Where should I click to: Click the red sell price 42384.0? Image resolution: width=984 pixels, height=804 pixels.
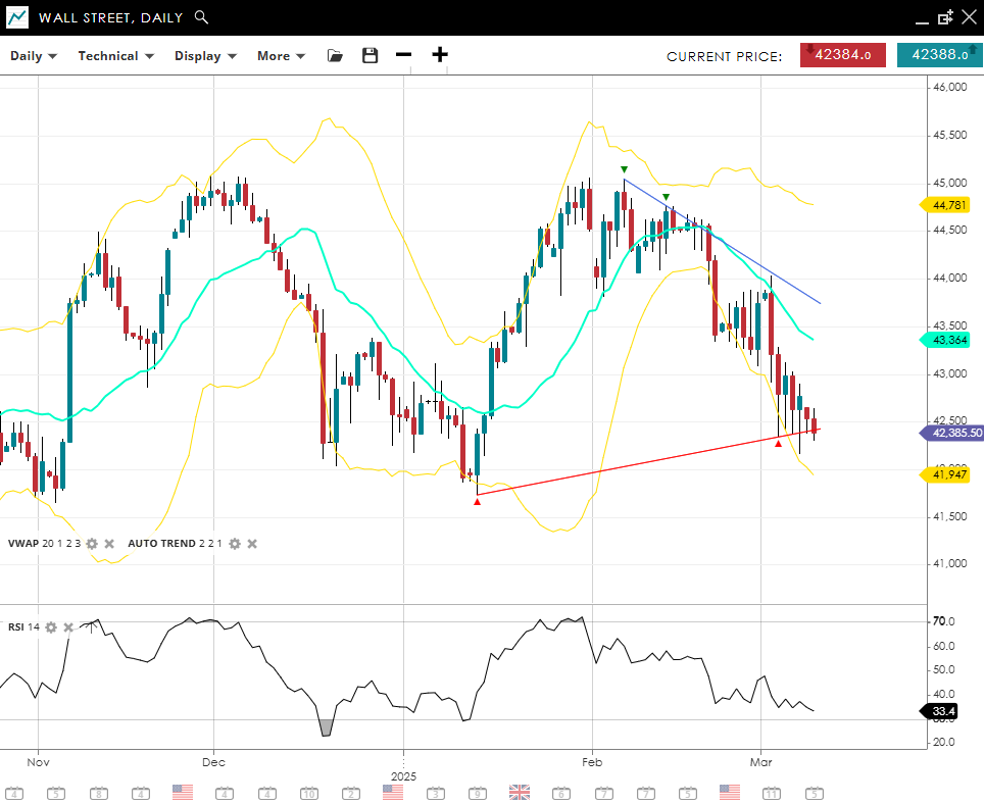842,56
